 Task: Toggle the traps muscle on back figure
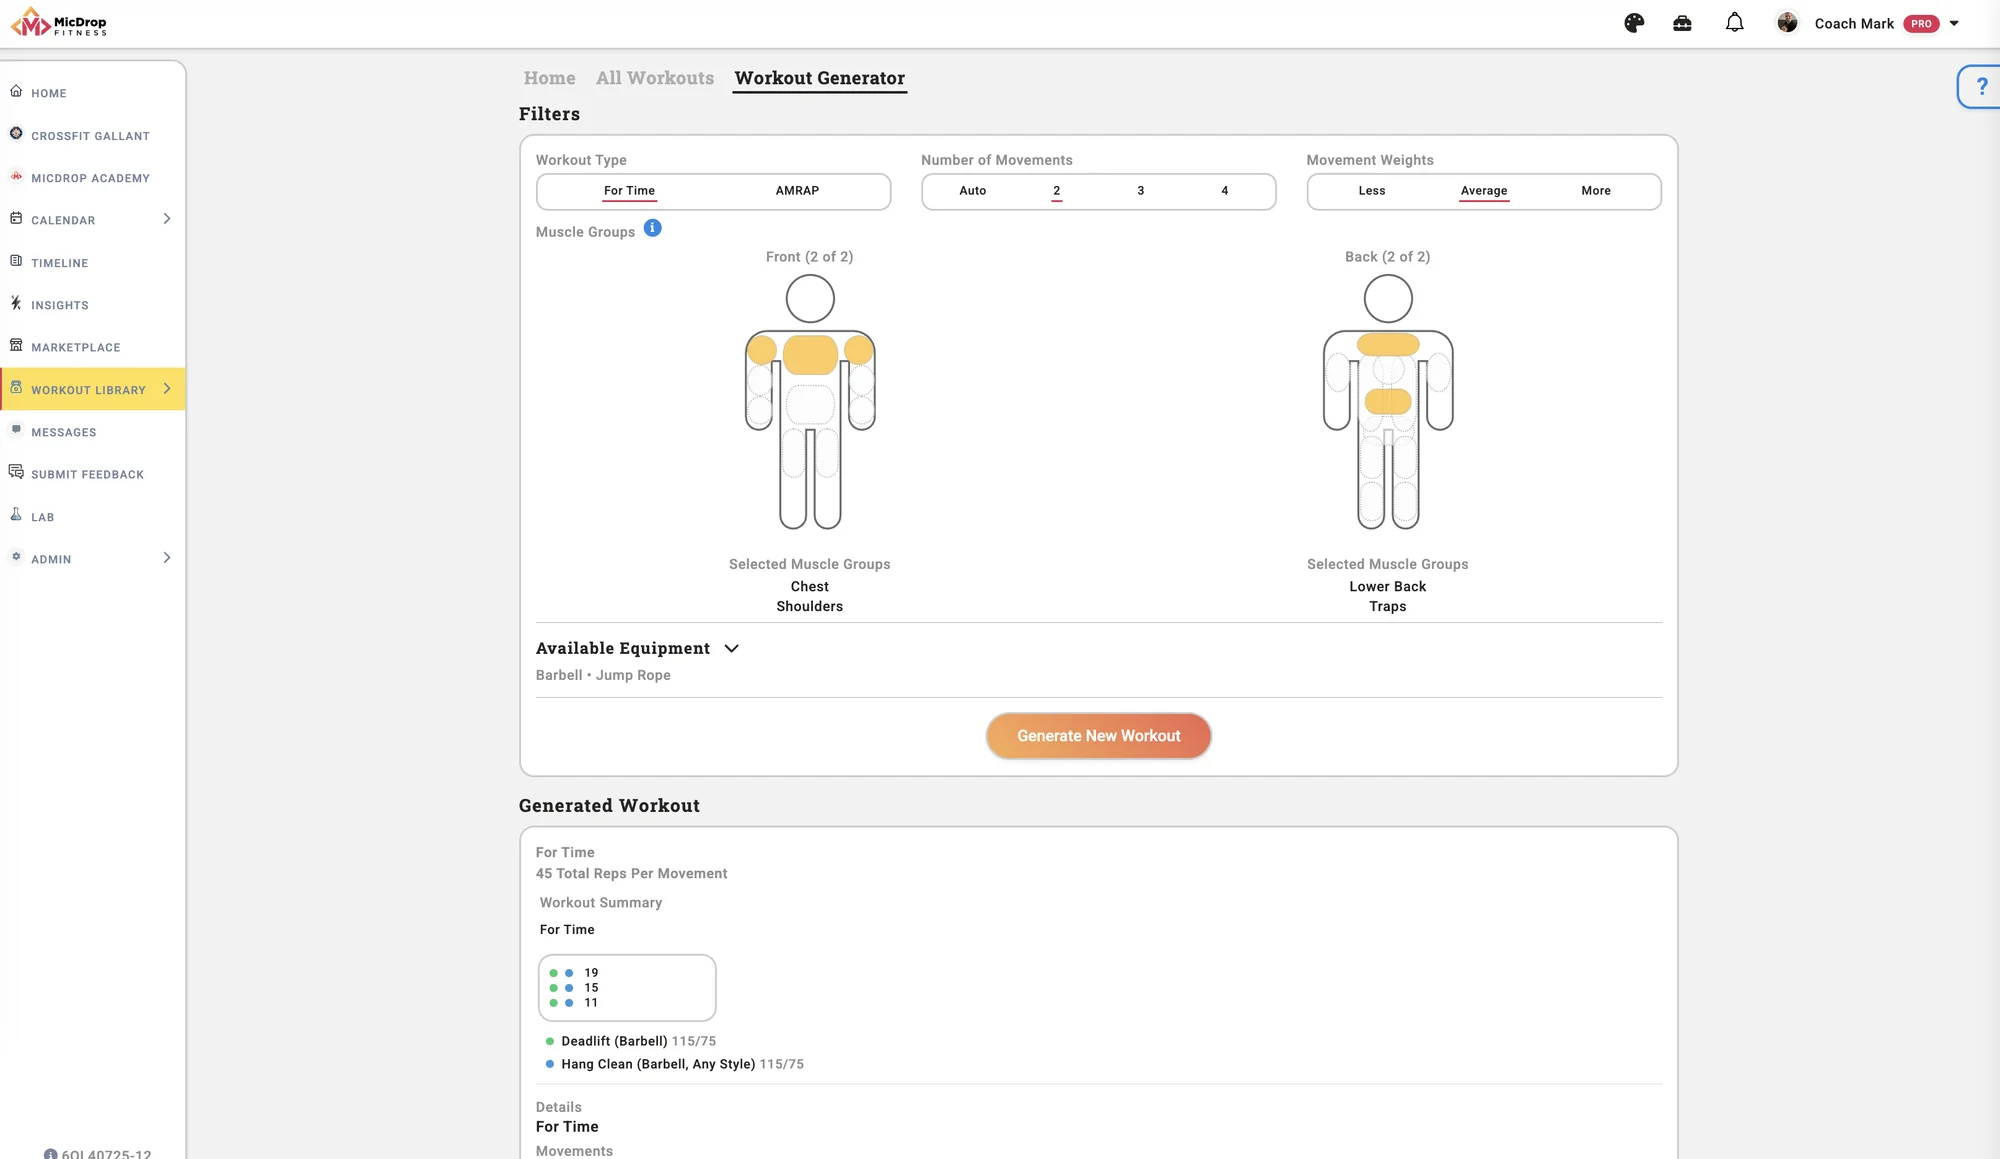click(x=1388, y=345)
